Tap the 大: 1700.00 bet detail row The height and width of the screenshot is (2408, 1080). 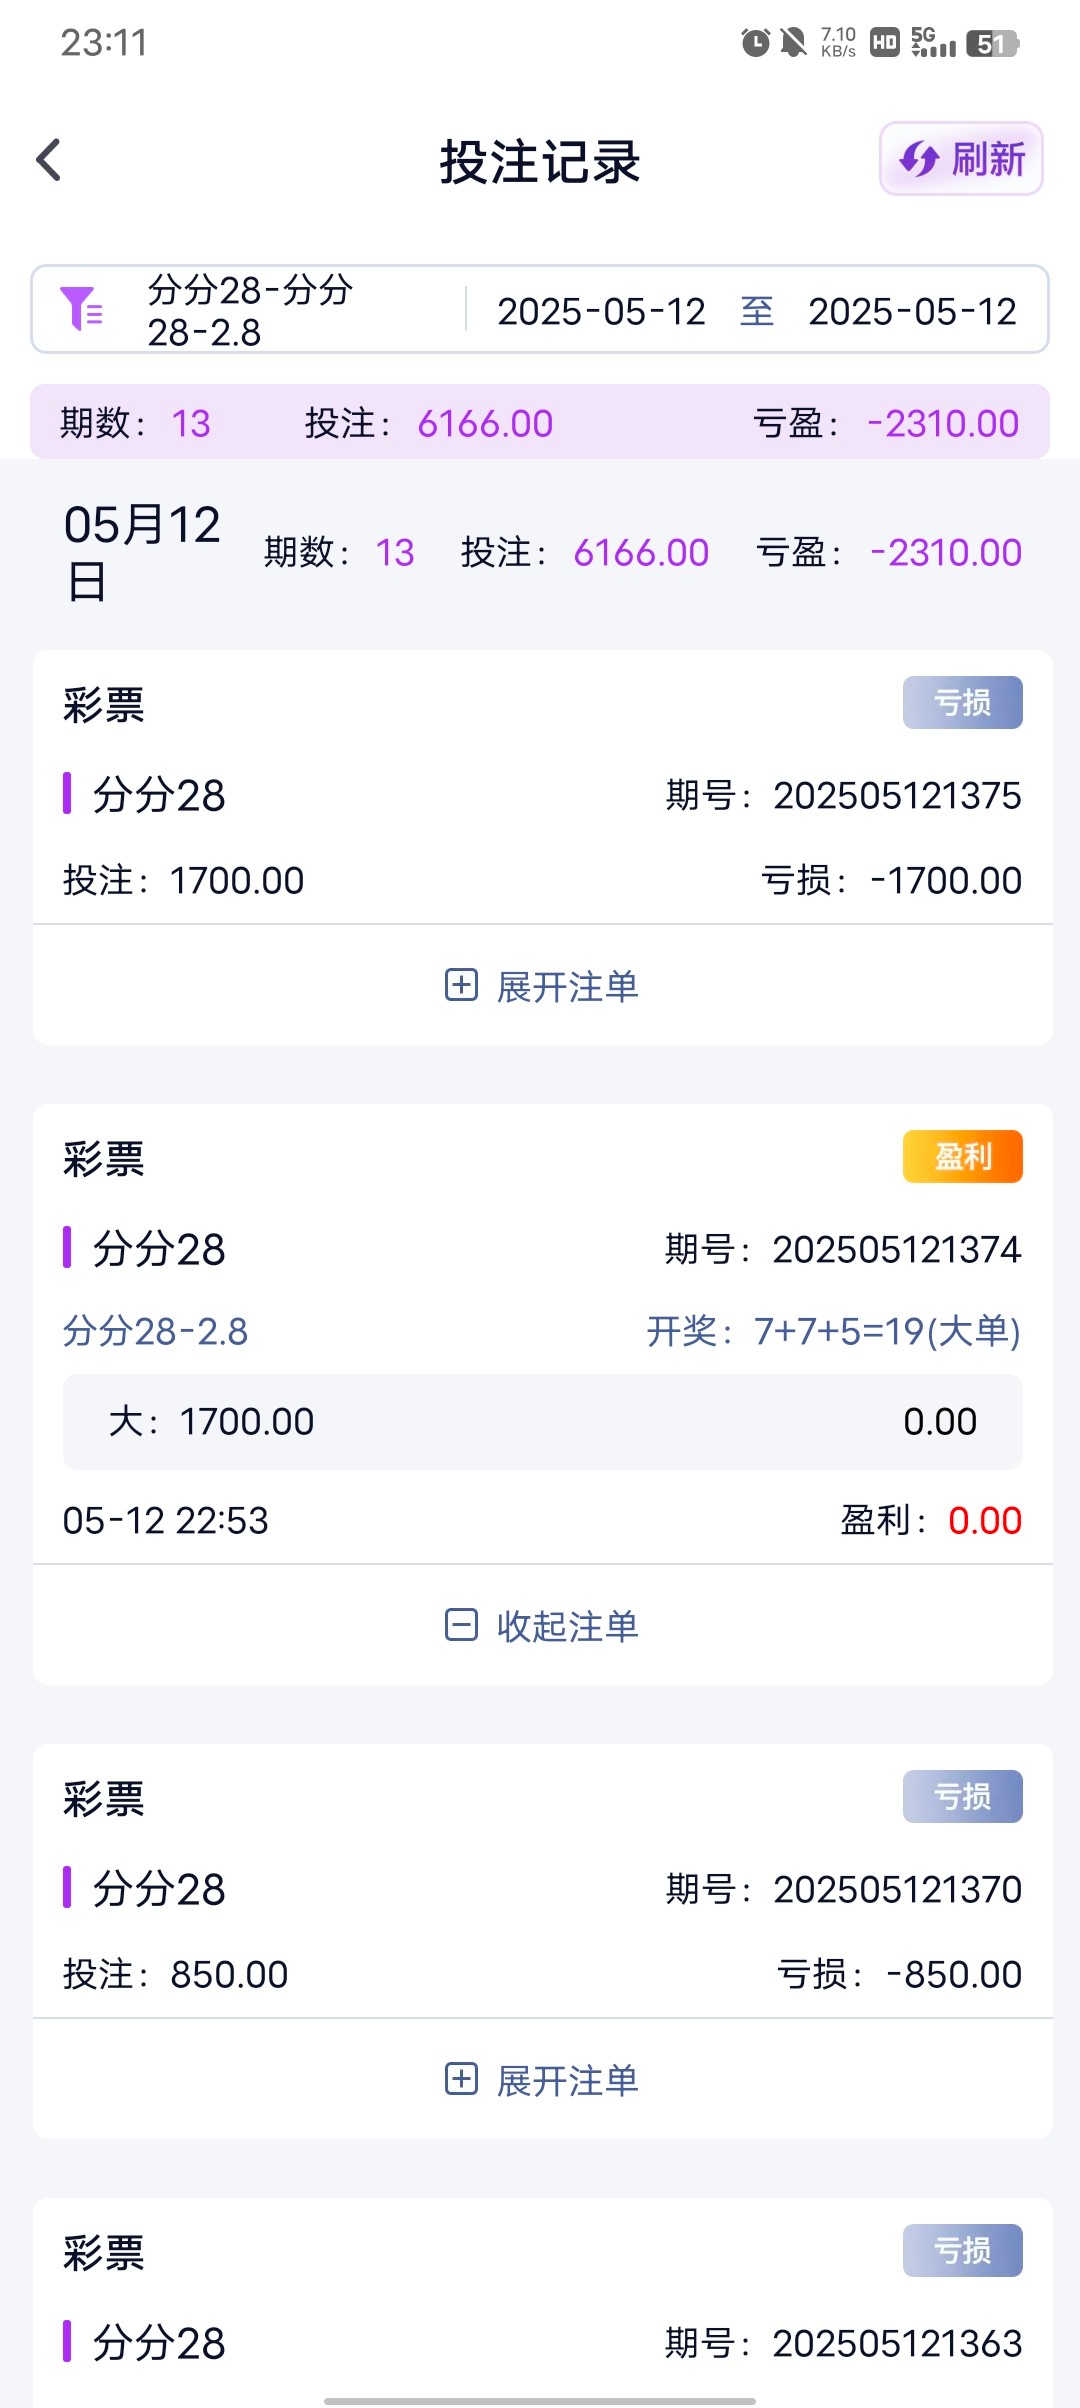click(542, 1421)
